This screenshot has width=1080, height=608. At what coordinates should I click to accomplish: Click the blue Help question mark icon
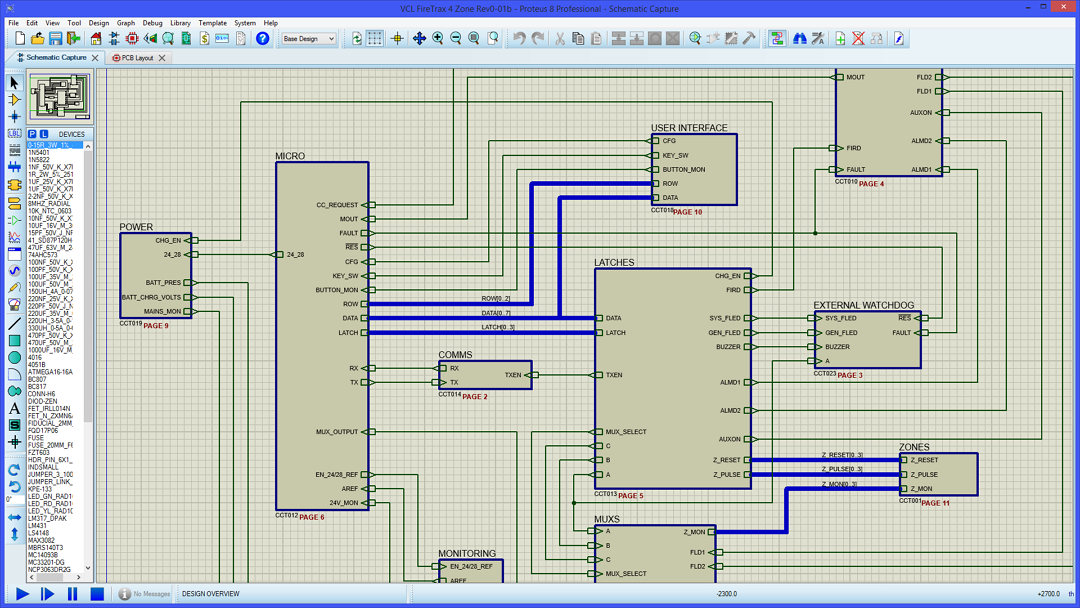click(x=262, y=39)
